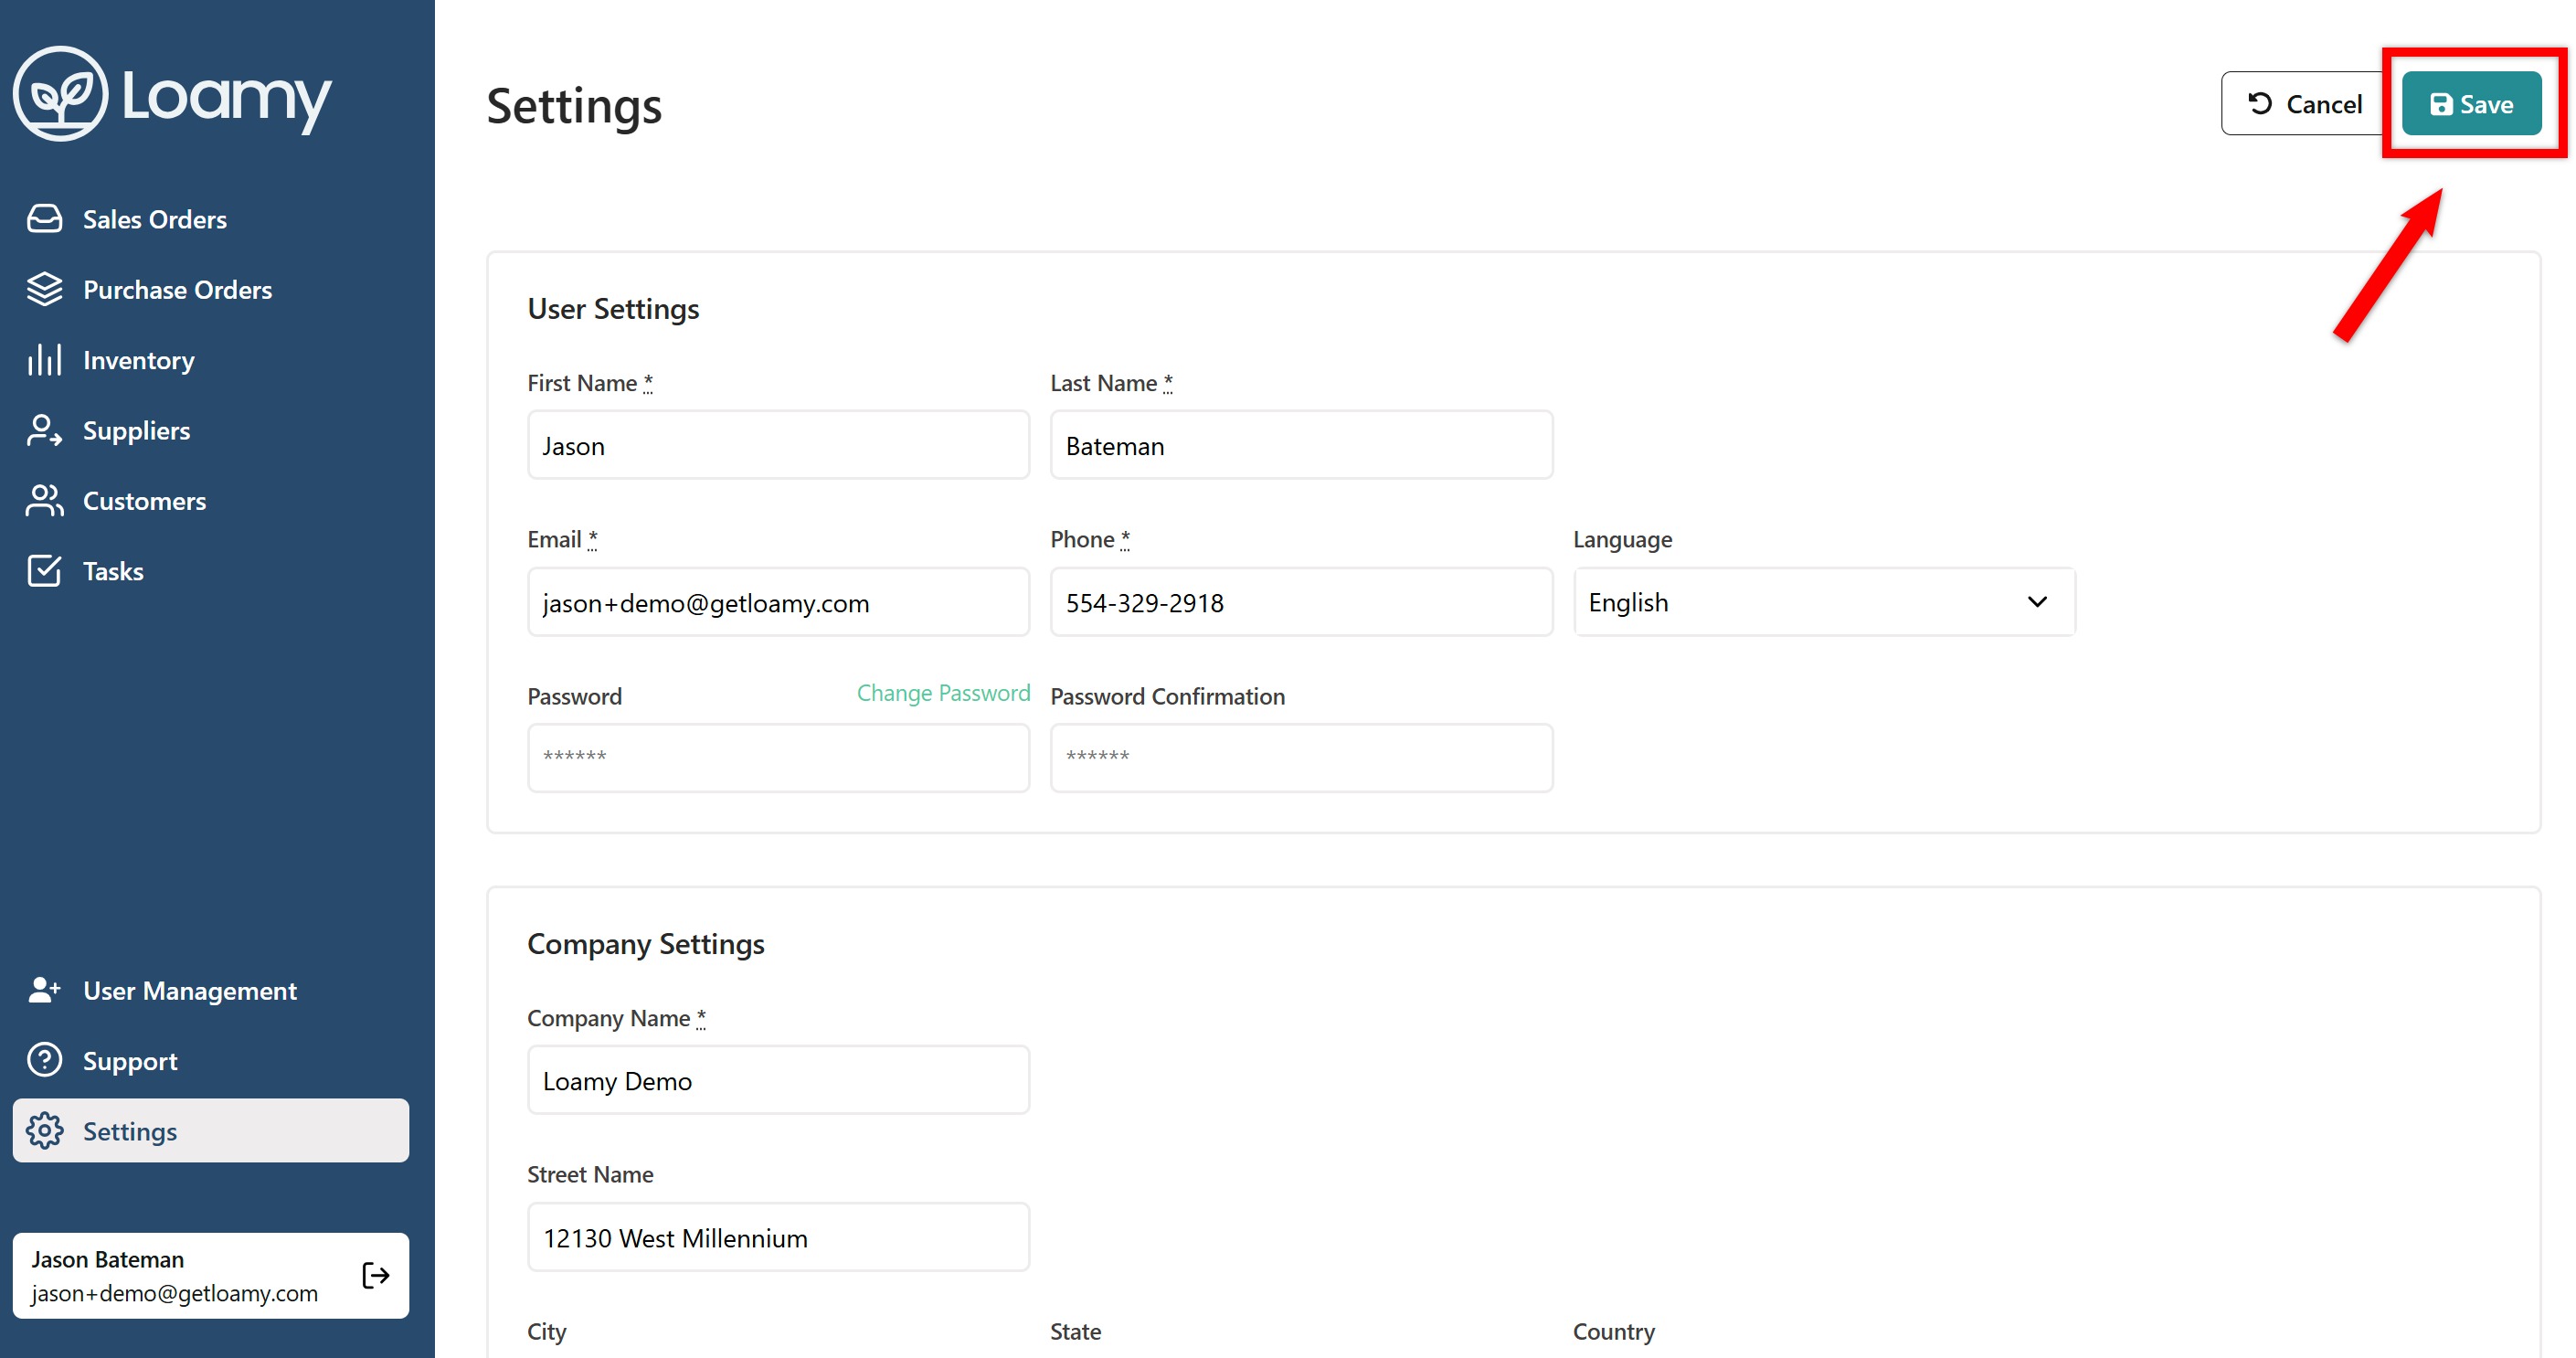Click the Password input field

coord(778,758)
